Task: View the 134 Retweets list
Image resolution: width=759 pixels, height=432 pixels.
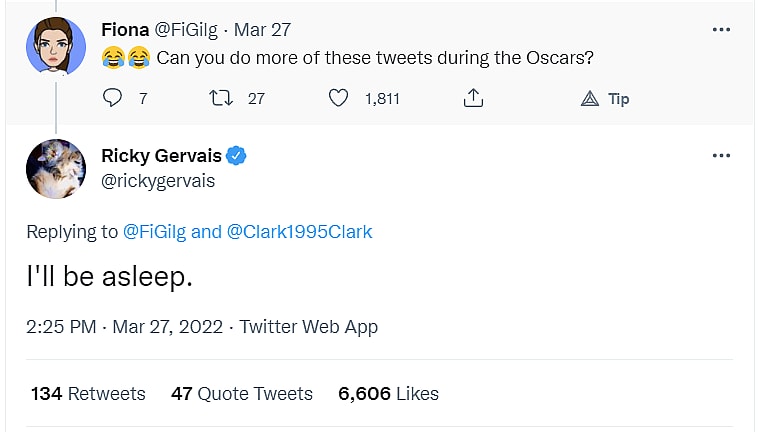Action: click(x=88, y=393)
